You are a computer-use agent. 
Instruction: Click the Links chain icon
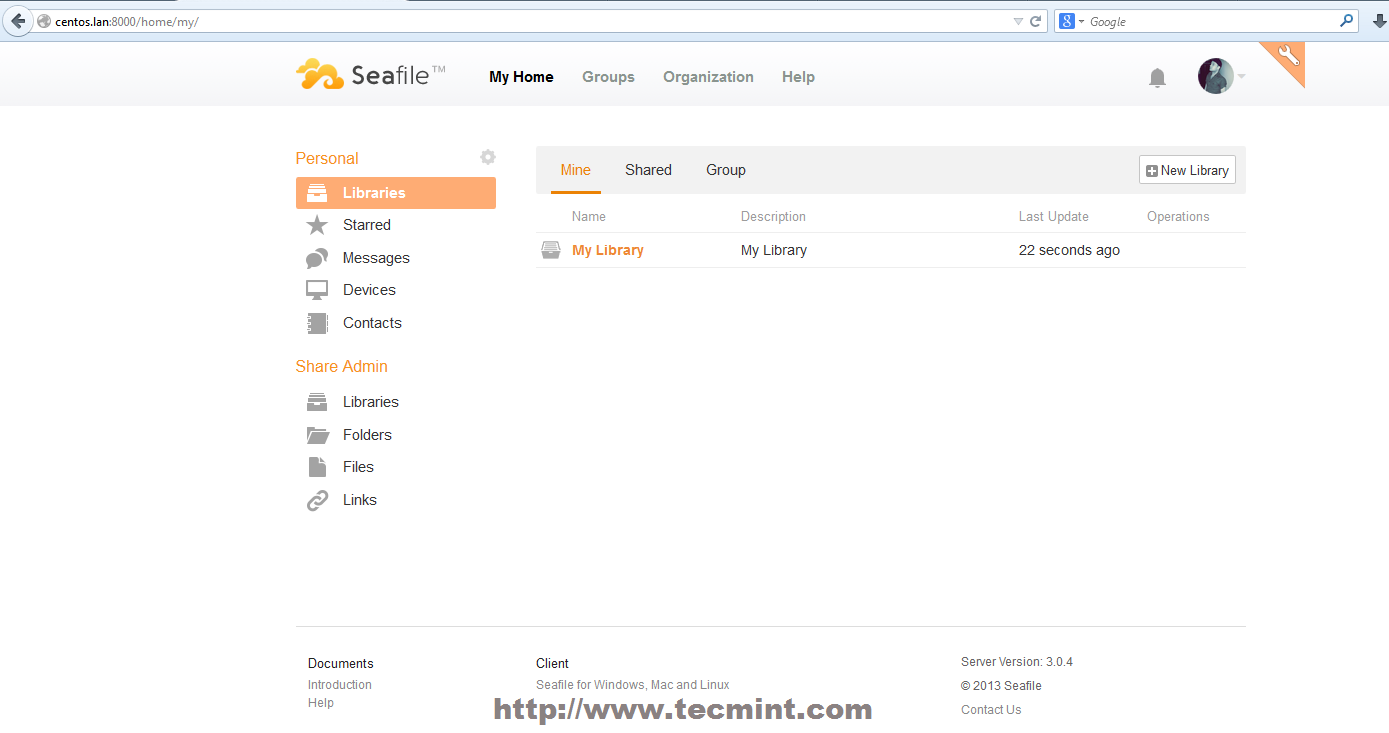coord(317,500)
